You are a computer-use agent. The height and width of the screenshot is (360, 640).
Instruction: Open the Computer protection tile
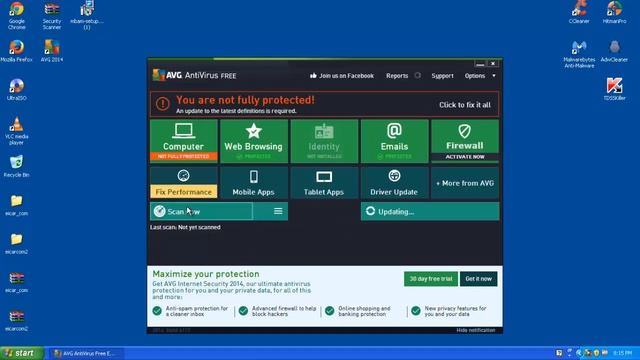click(184, 141)
